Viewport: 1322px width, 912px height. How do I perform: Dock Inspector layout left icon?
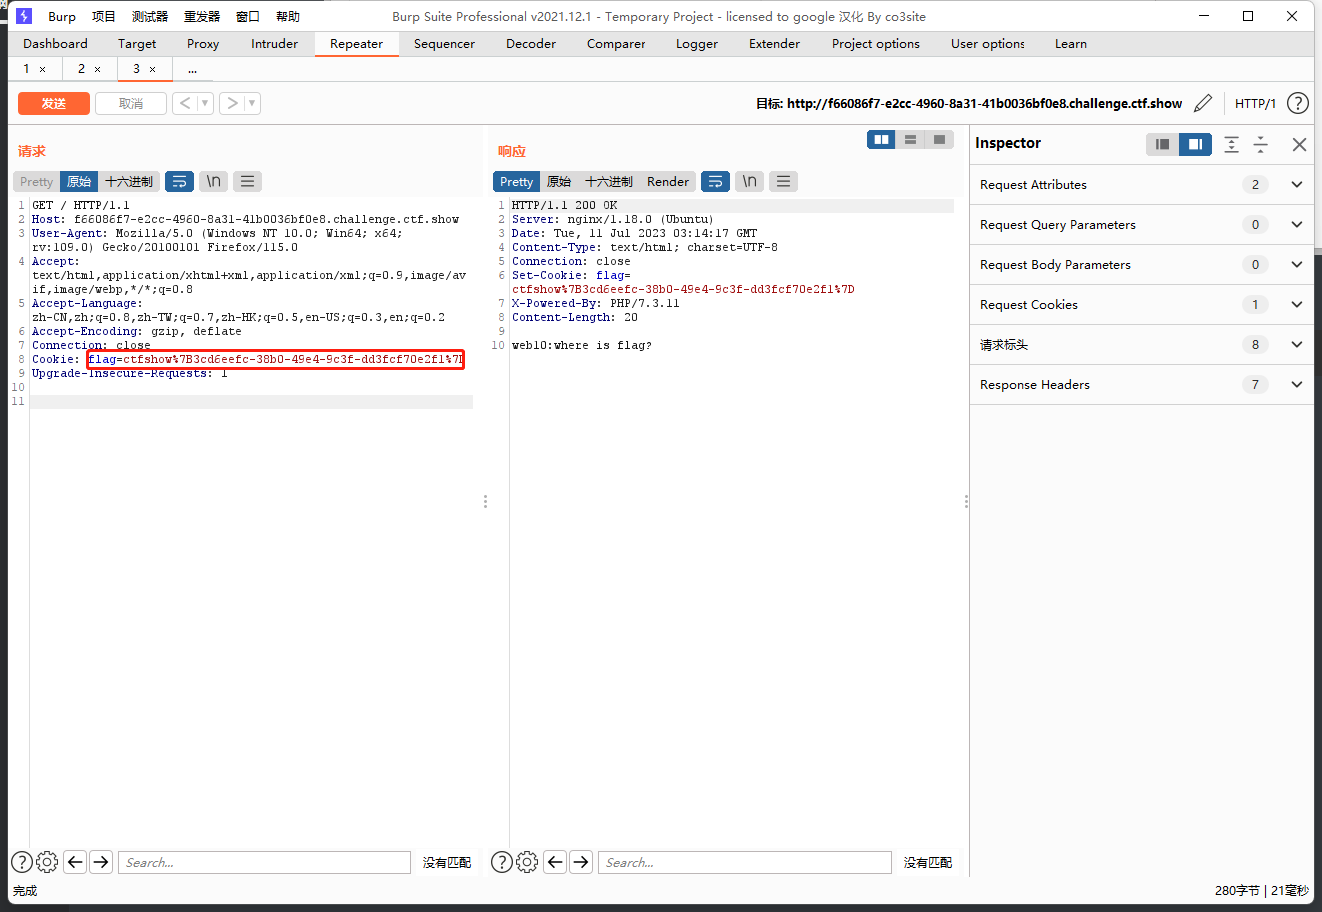point(1162,144)
